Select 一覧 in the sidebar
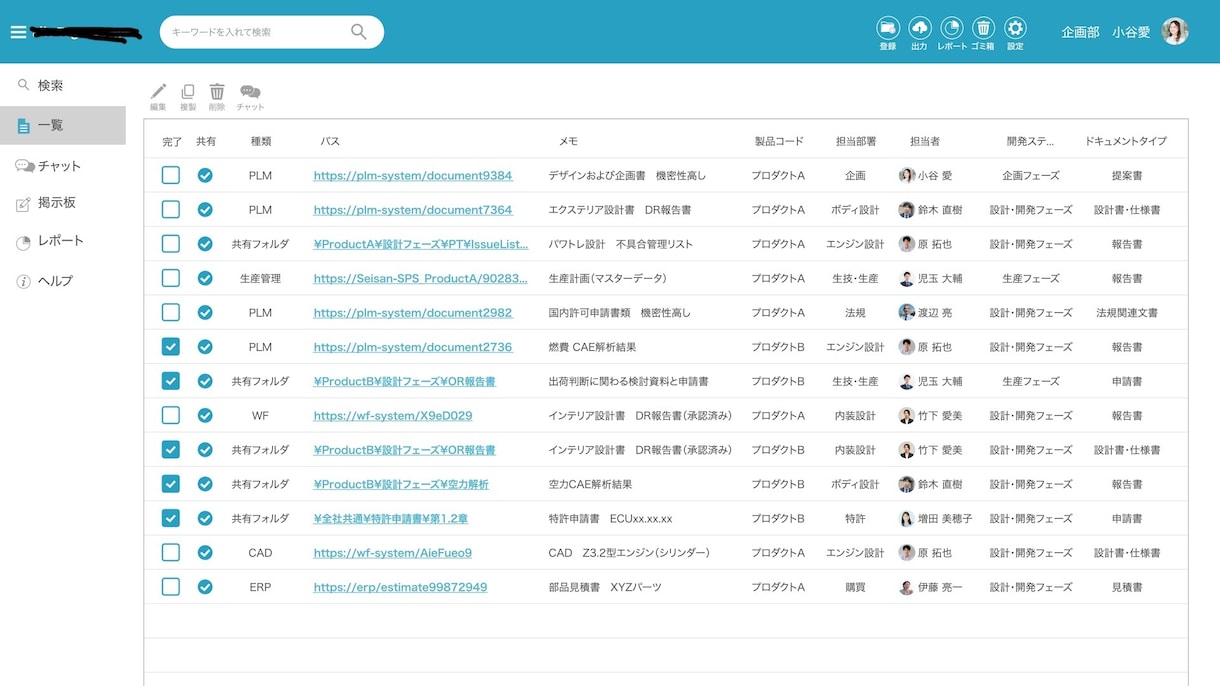Image resolution: width=1220 pixels, height=686 pixels. [63, 125]
